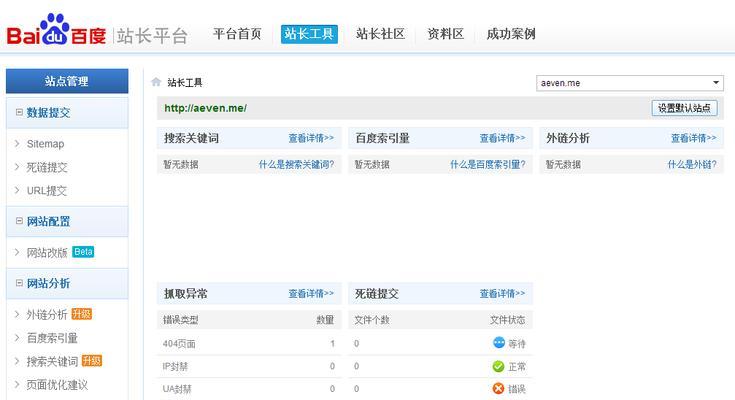The height and width of the screenshot is (400, 735).
Task: Click the green 正常 checkmark icon
Action: (x=499, y=366)
